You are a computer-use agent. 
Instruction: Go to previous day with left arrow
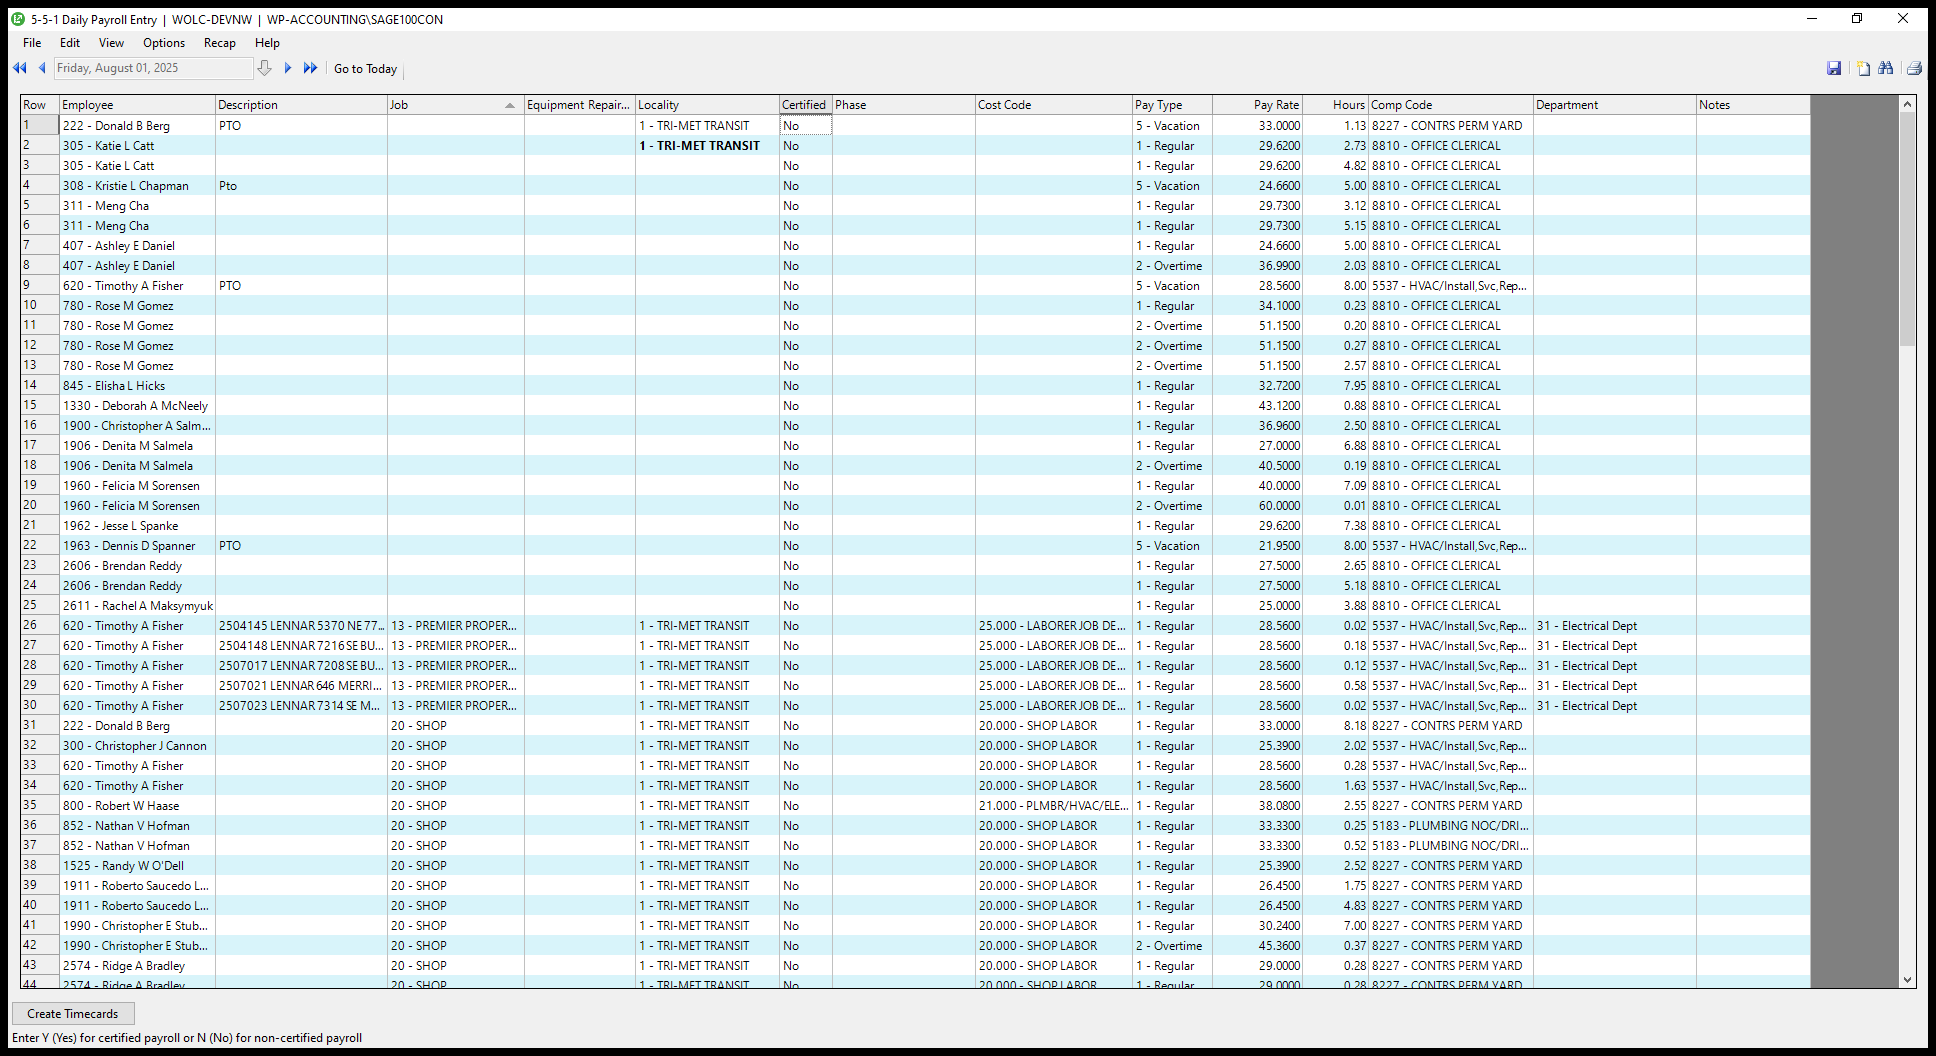coord(42,68)
